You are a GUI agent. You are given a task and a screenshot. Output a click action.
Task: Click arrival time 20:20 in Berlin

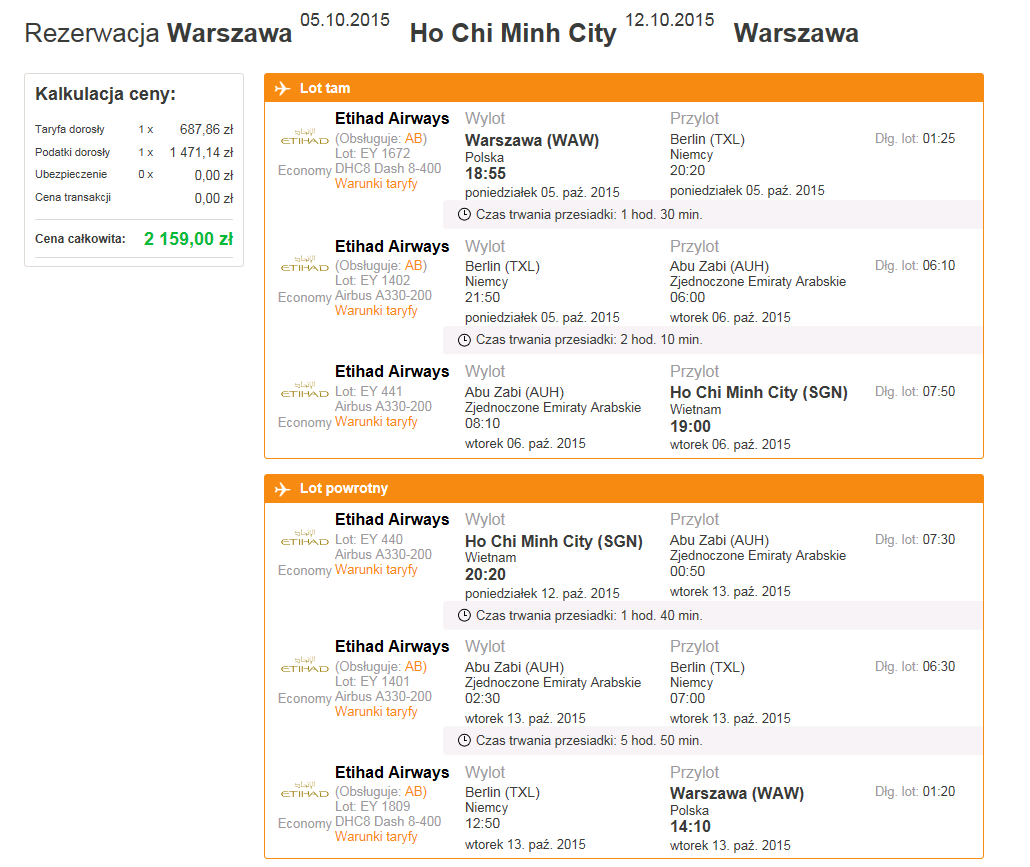[687, 171]
